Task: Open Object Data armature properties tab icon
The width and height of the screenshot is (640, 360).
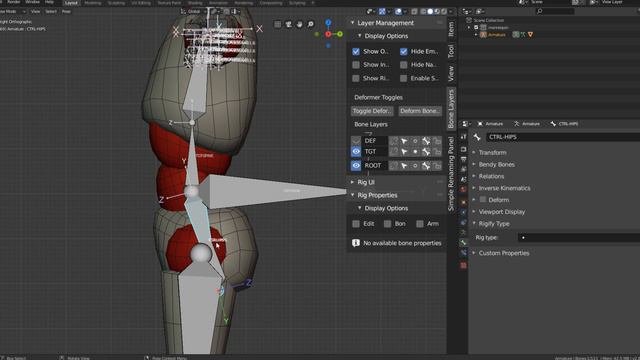Action: pos(463,232)
